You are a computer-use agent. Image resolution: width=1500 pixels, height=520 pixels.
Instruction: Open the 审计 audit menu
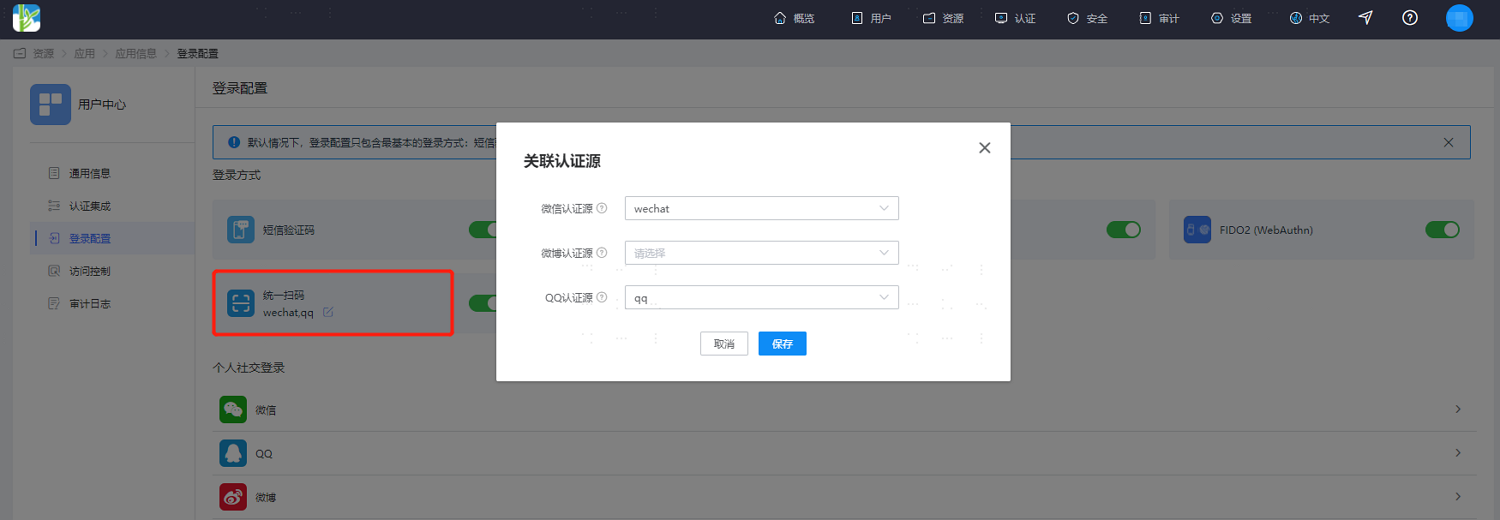pyautogui.click(x=1159, y=18)
